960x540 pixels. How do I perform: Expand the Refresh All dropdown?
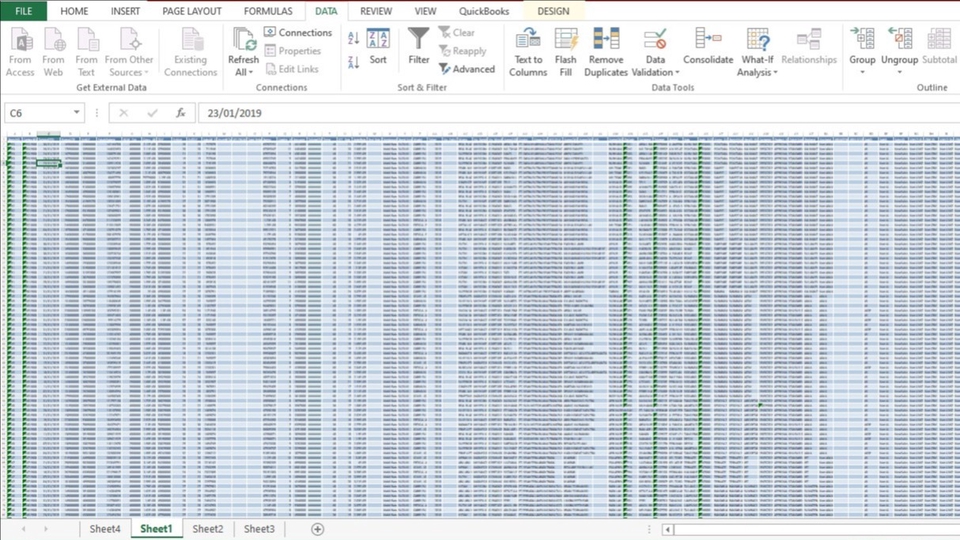click(x=243, y=72)
